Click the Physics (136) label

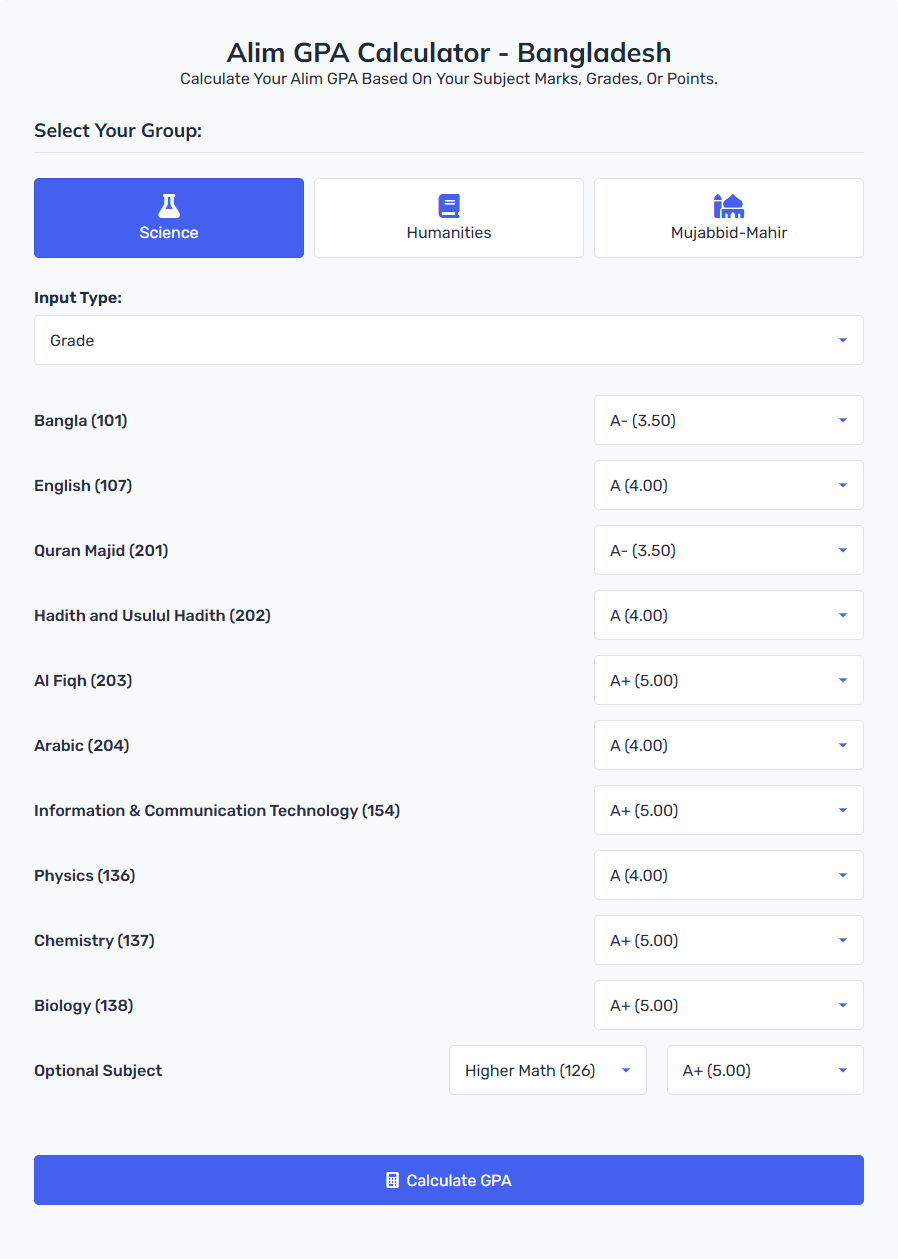point(85,875)
